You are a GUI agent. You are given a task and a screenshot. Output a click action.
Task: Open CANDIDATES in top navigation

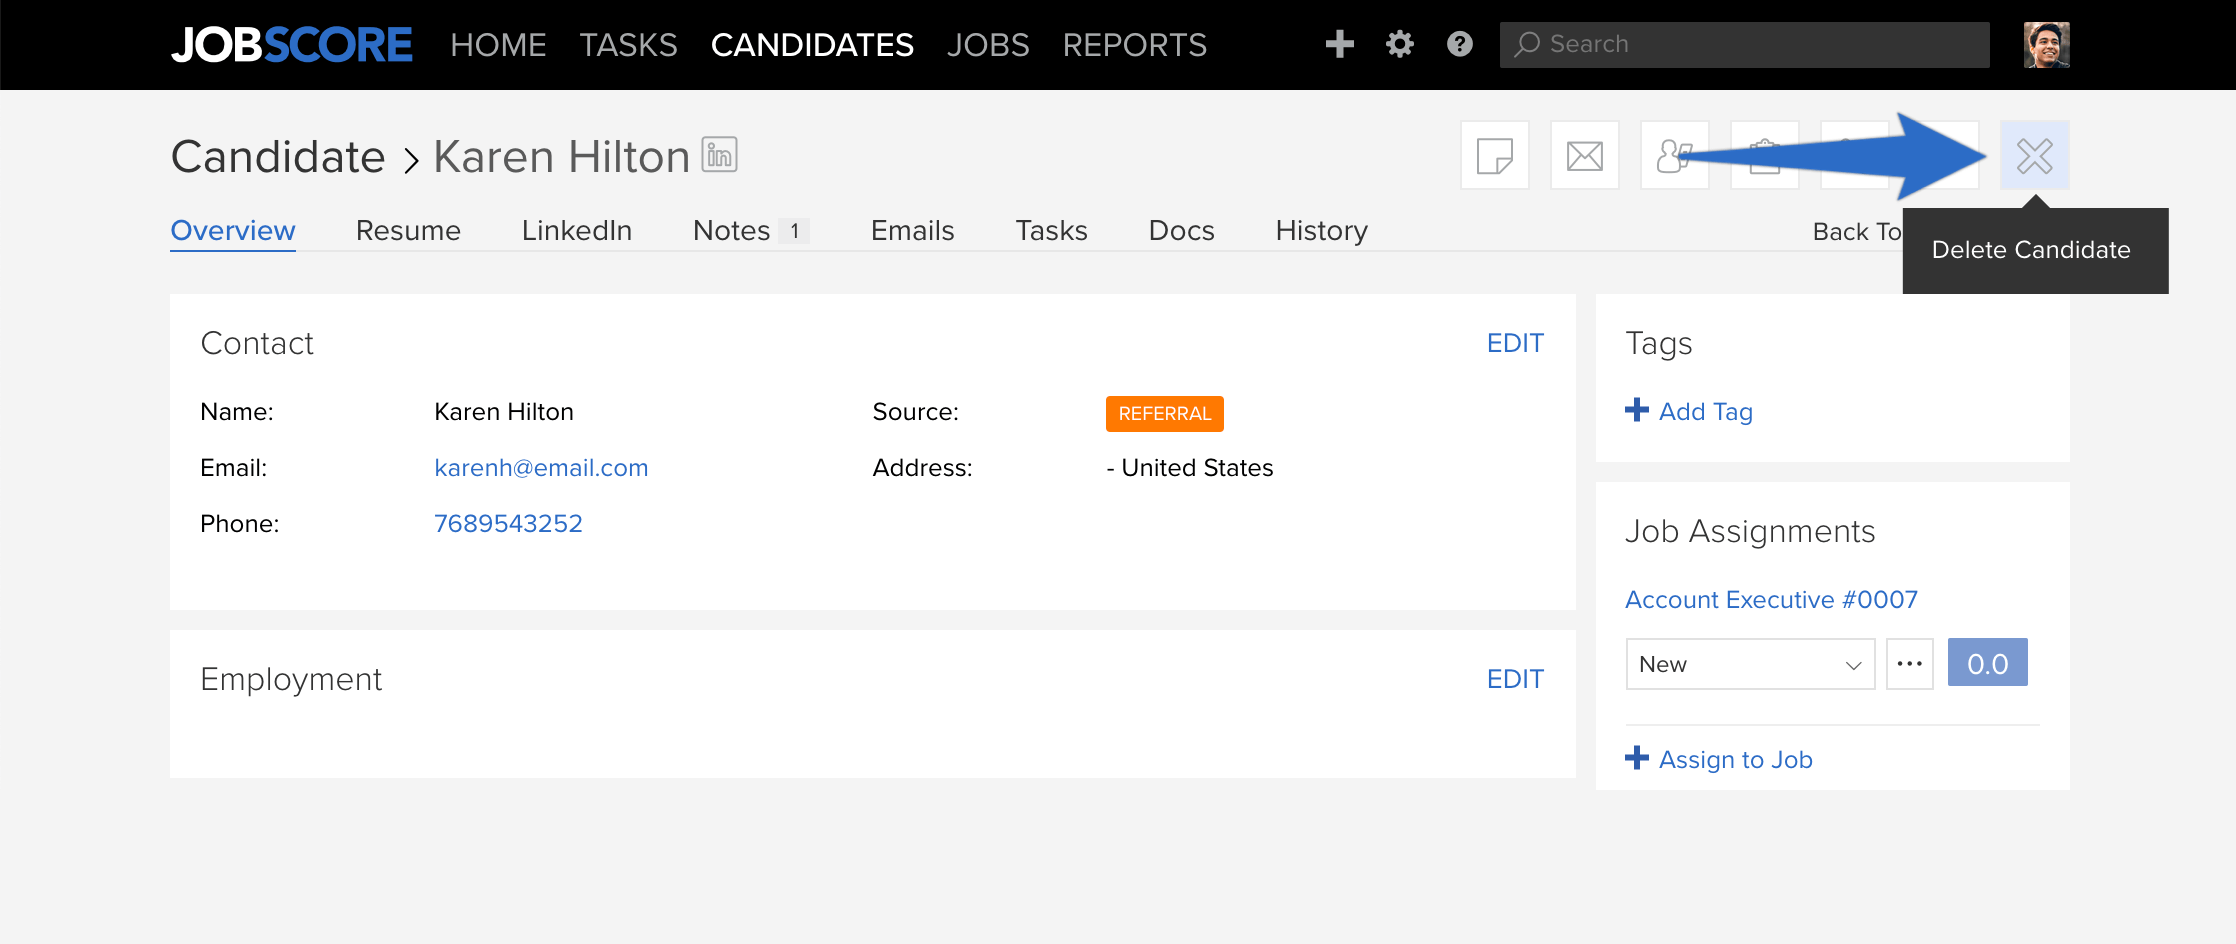pyautogui.click(x=812, y=45)
